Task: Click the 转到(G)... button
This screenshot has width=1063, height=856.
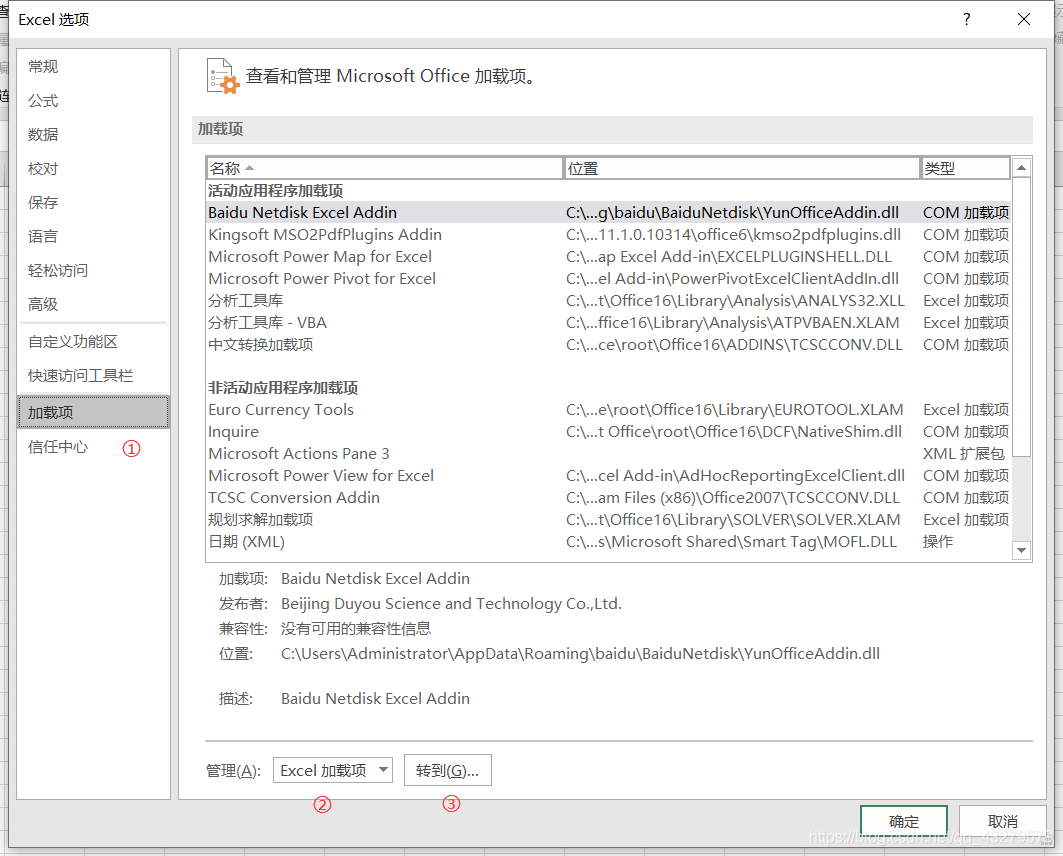Action: 447,770
